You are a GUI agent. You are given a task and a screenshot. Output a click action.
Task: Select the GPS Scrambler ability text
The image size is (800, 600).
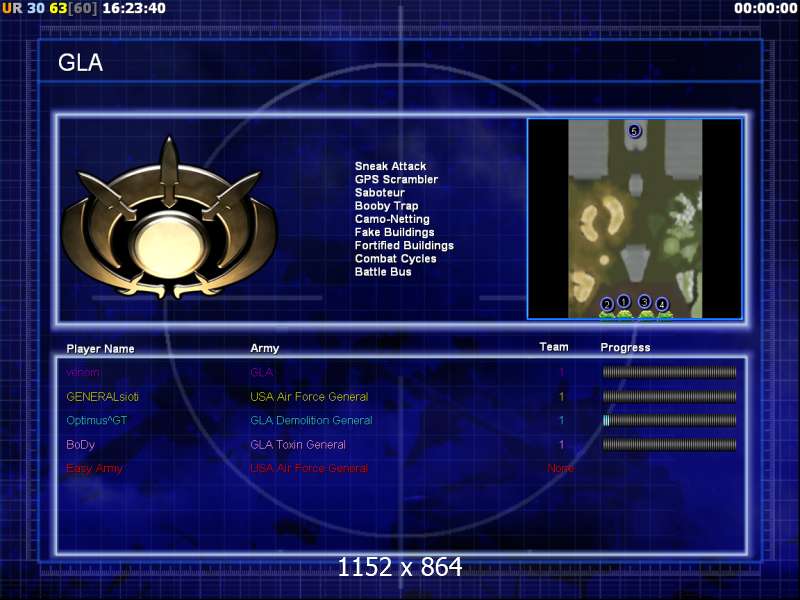(396, 179)
